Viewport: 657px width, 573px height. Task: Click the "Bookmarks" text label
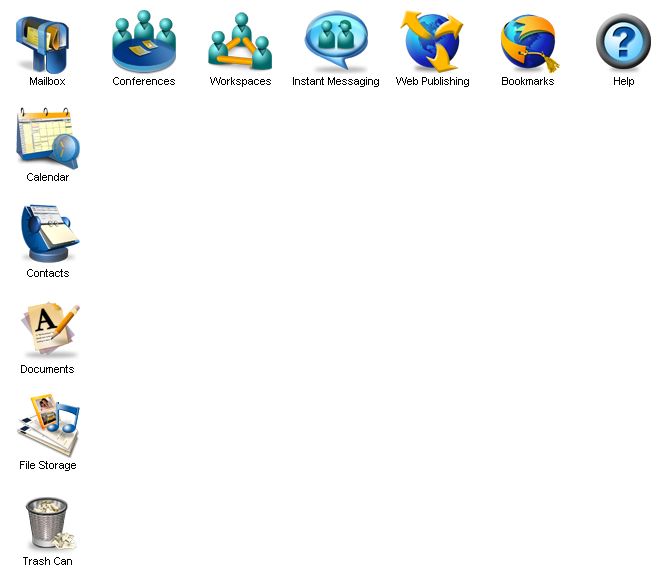coord(528,81)
